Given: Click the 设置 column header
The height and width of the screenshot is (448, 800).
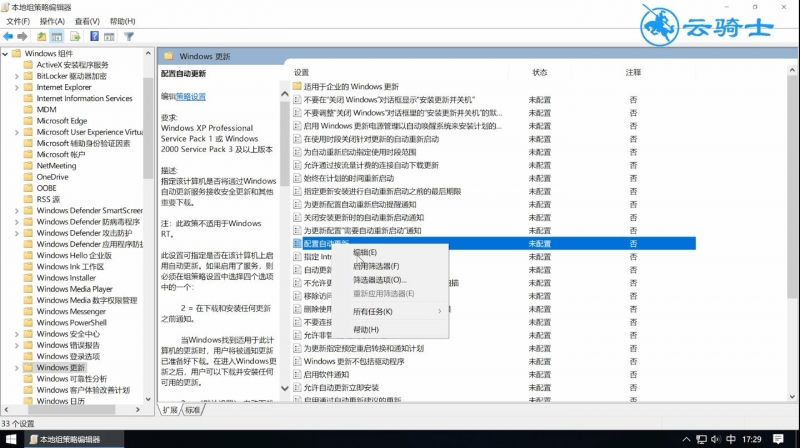Looking at the screenshot, I should tap(301, 72).
